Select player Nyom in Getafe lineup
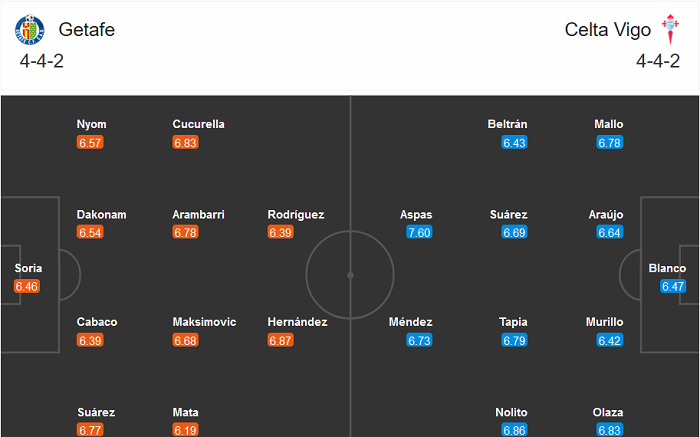Image resolution: width=700 pixels, height=437 pixels. [x=92, y=124]
